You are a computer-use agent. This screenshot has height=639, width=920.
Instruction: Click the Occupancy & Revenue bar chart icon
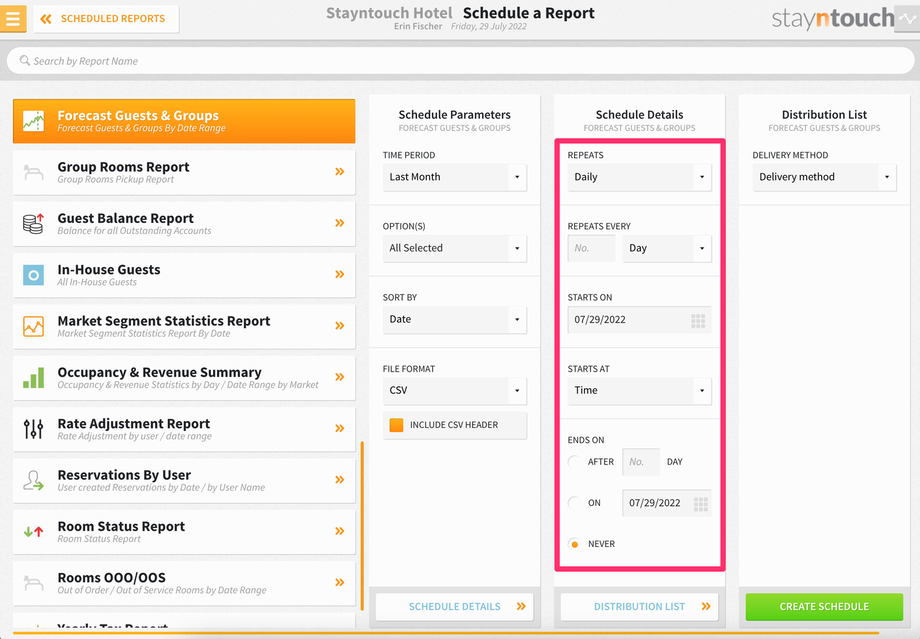pyautogui.click(x=33, y=377)
